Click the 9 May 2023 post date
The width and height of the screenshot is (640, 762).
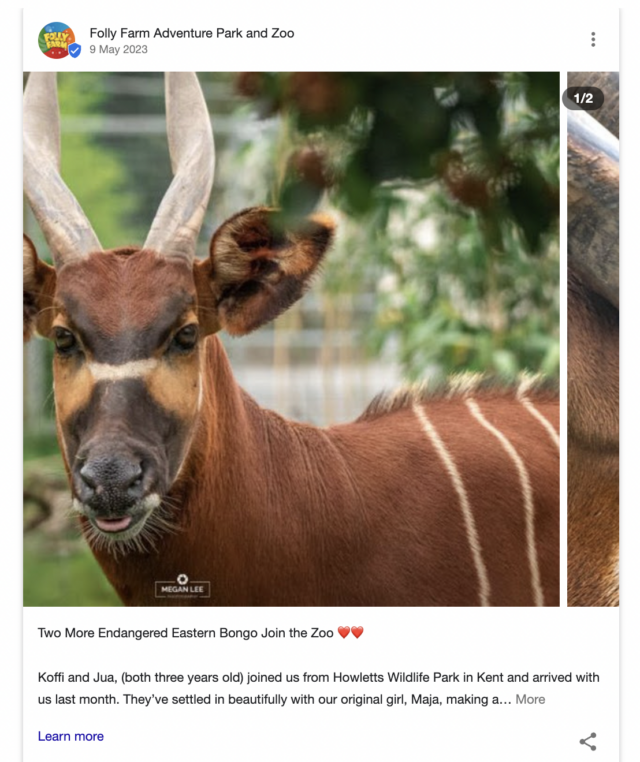(x=118, y=50)
